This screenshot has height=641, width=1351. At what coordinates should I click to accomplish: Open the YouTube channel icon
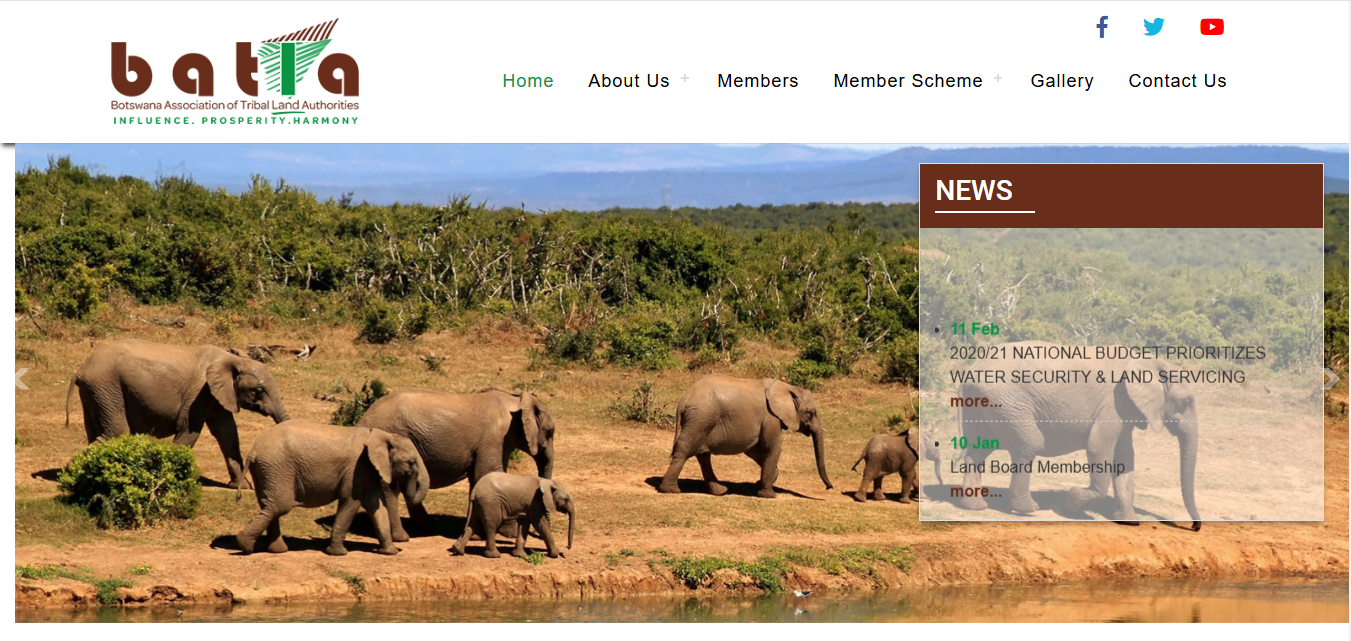[1212, 27]
